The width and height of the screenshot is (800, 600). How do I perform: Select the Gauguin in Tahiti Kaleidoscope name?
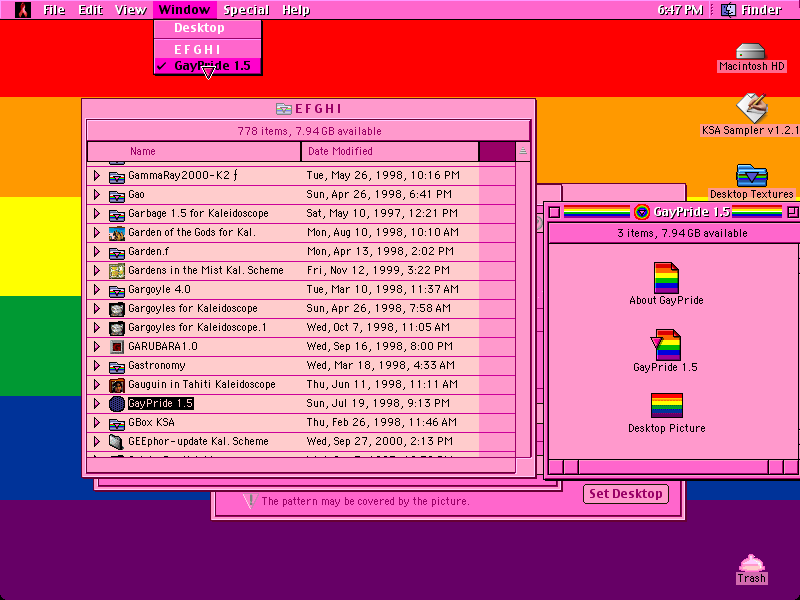(202, 385)
